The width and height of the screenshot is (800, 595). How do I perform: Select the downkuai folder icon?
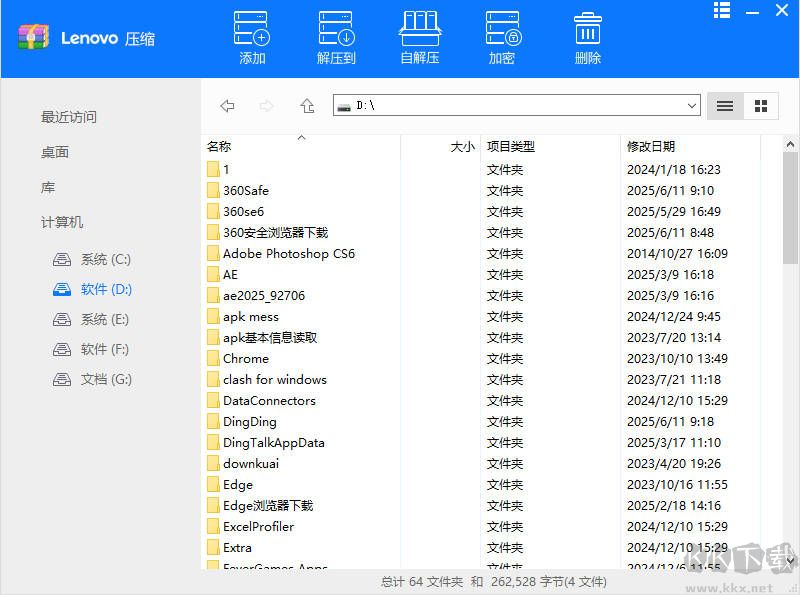pos(213,463)
